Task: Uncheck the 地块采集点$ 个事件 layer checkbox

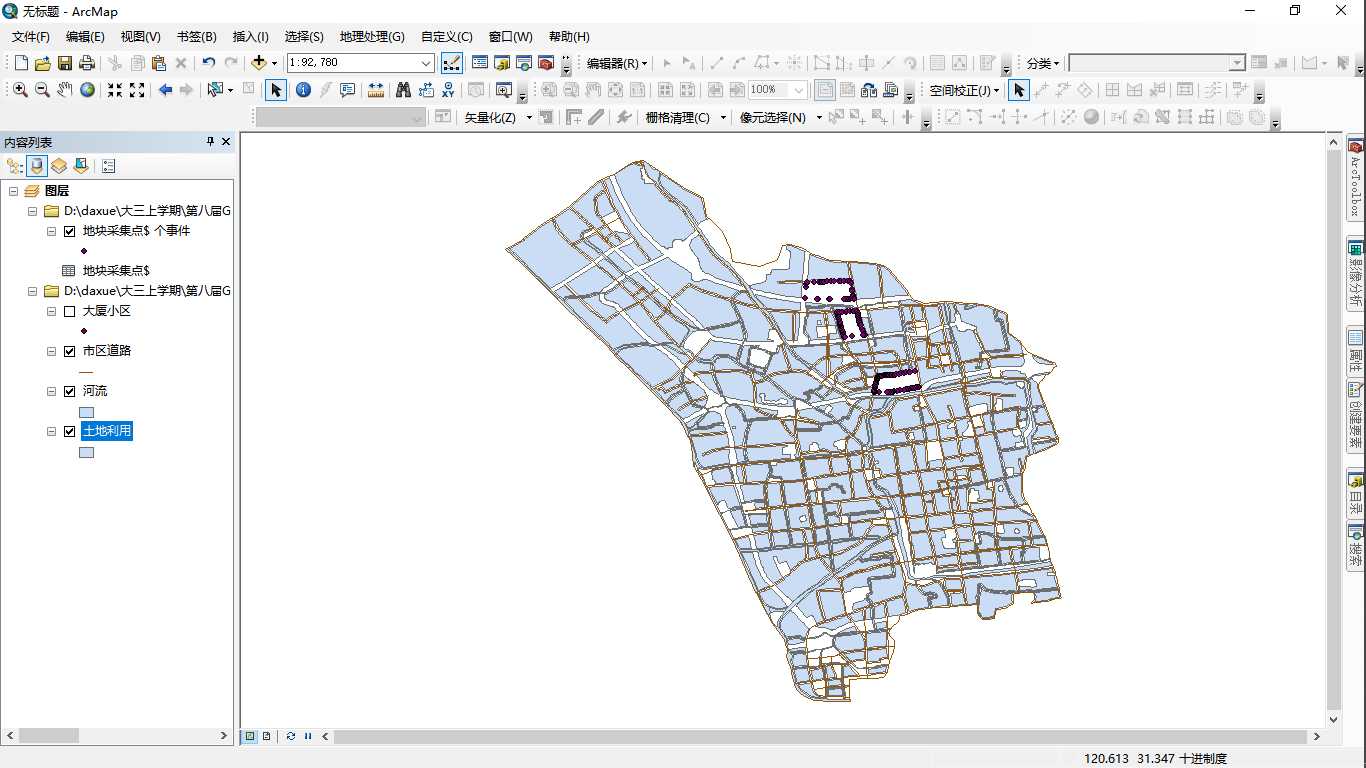Action: click(x=69, y=231)
